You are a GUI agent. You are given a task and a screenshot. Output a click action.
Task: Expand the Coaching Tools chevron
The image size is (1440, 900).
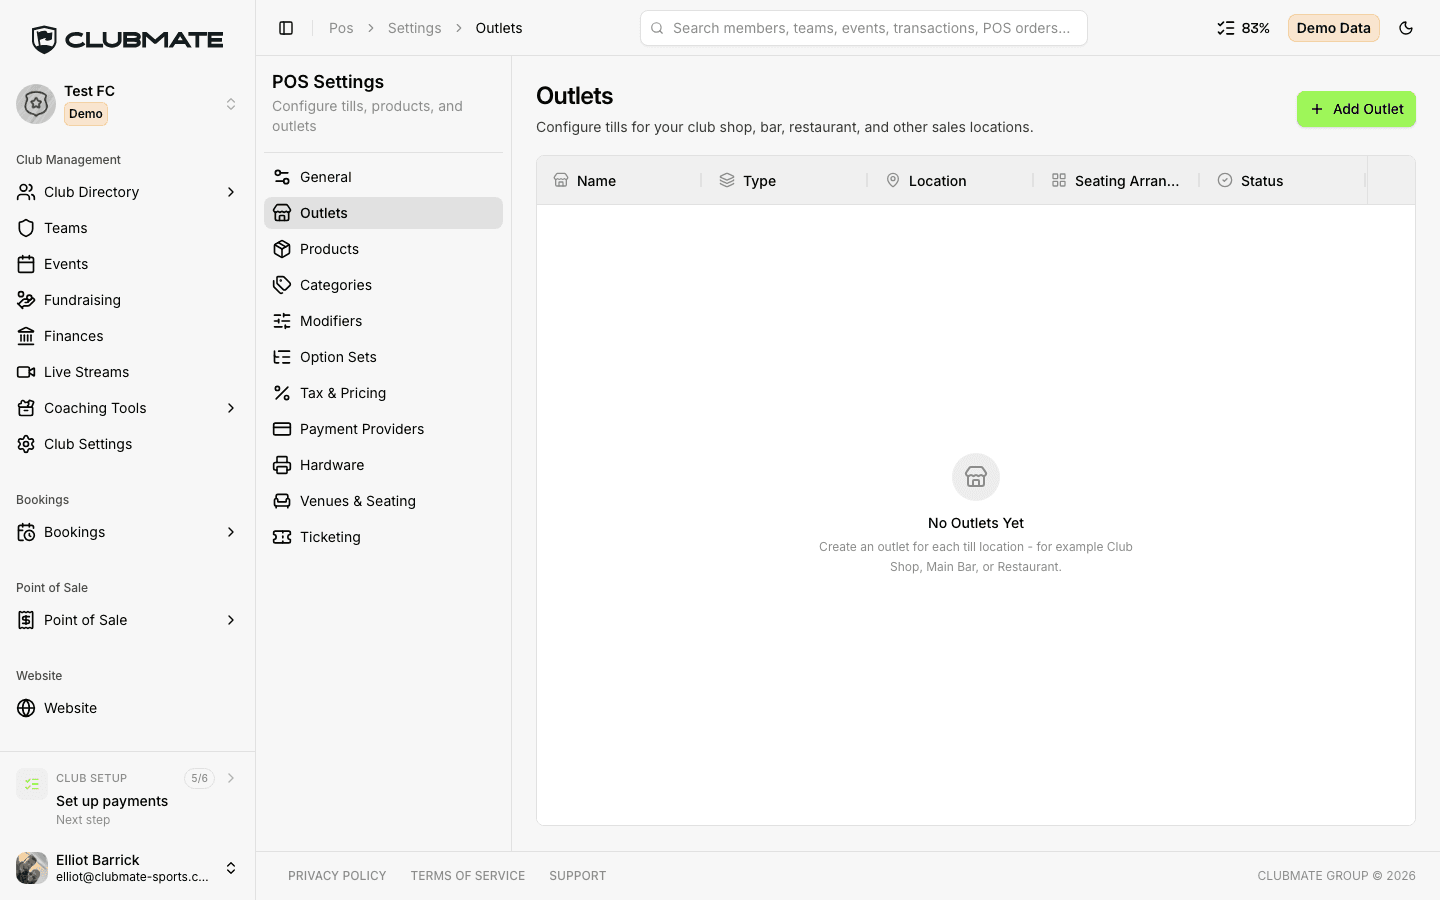click(x=231, y=408)
